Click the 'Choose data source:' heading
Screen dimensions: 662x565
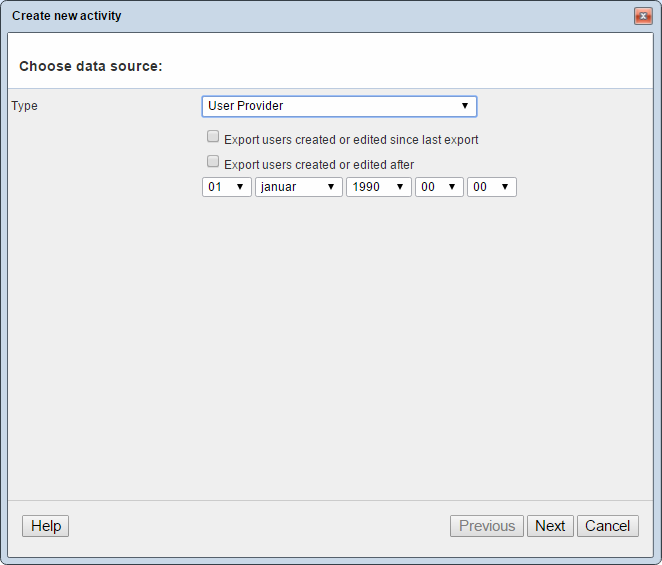[x=91, y=66]
